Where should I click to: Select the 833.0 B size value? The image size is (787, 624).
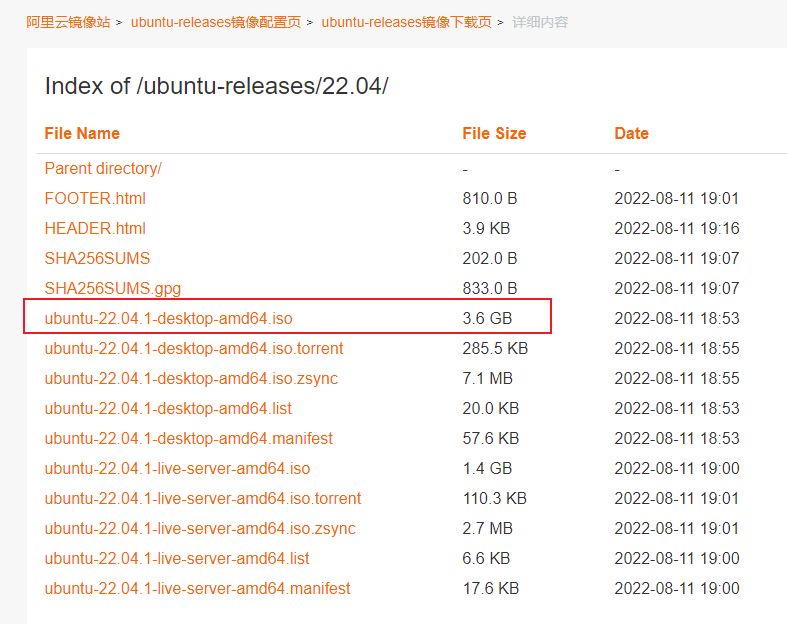(490, 289)
